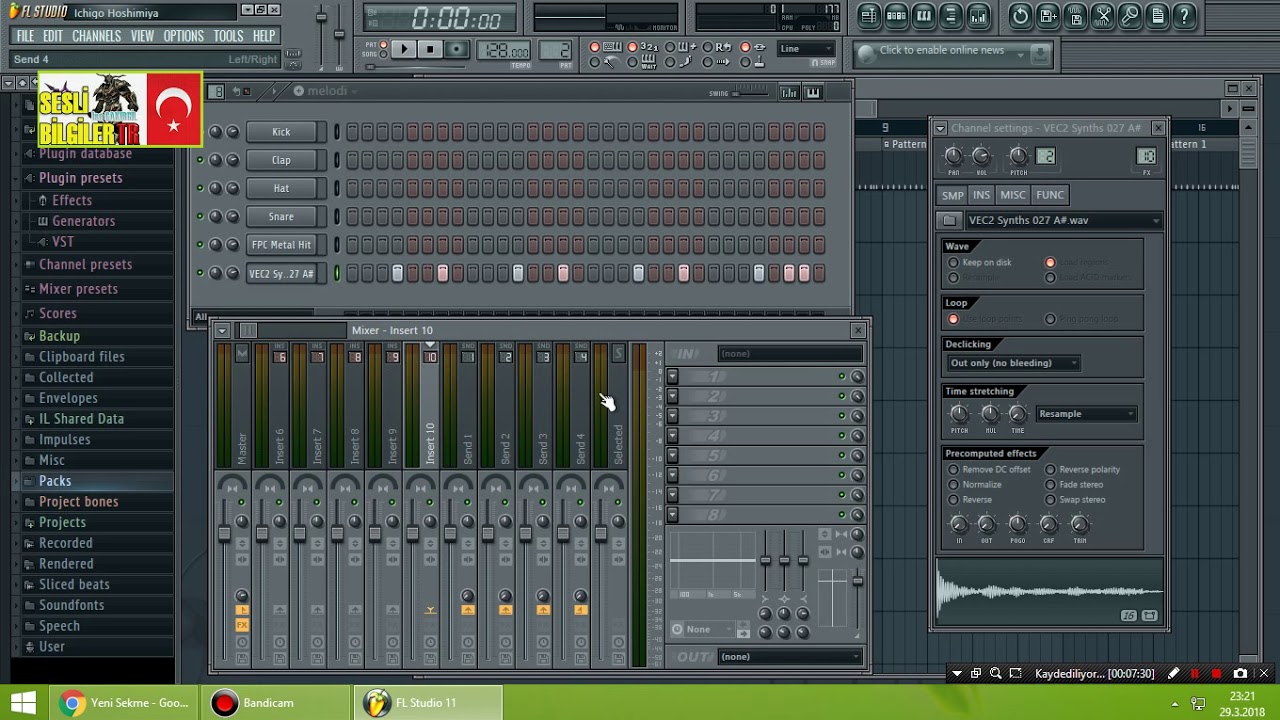
Task: Select the FPC Metal Hit channel button
Action: pyautogui.click(x=281, y=244)
